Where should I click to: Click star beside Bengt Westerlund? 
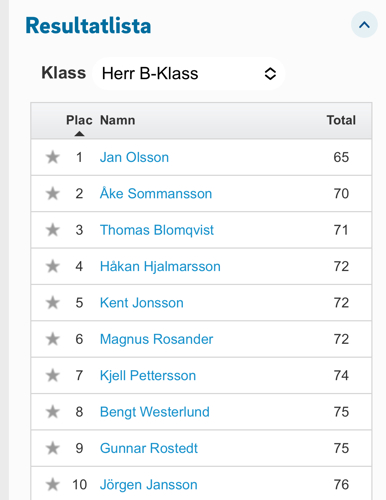(x=53, y=412)
